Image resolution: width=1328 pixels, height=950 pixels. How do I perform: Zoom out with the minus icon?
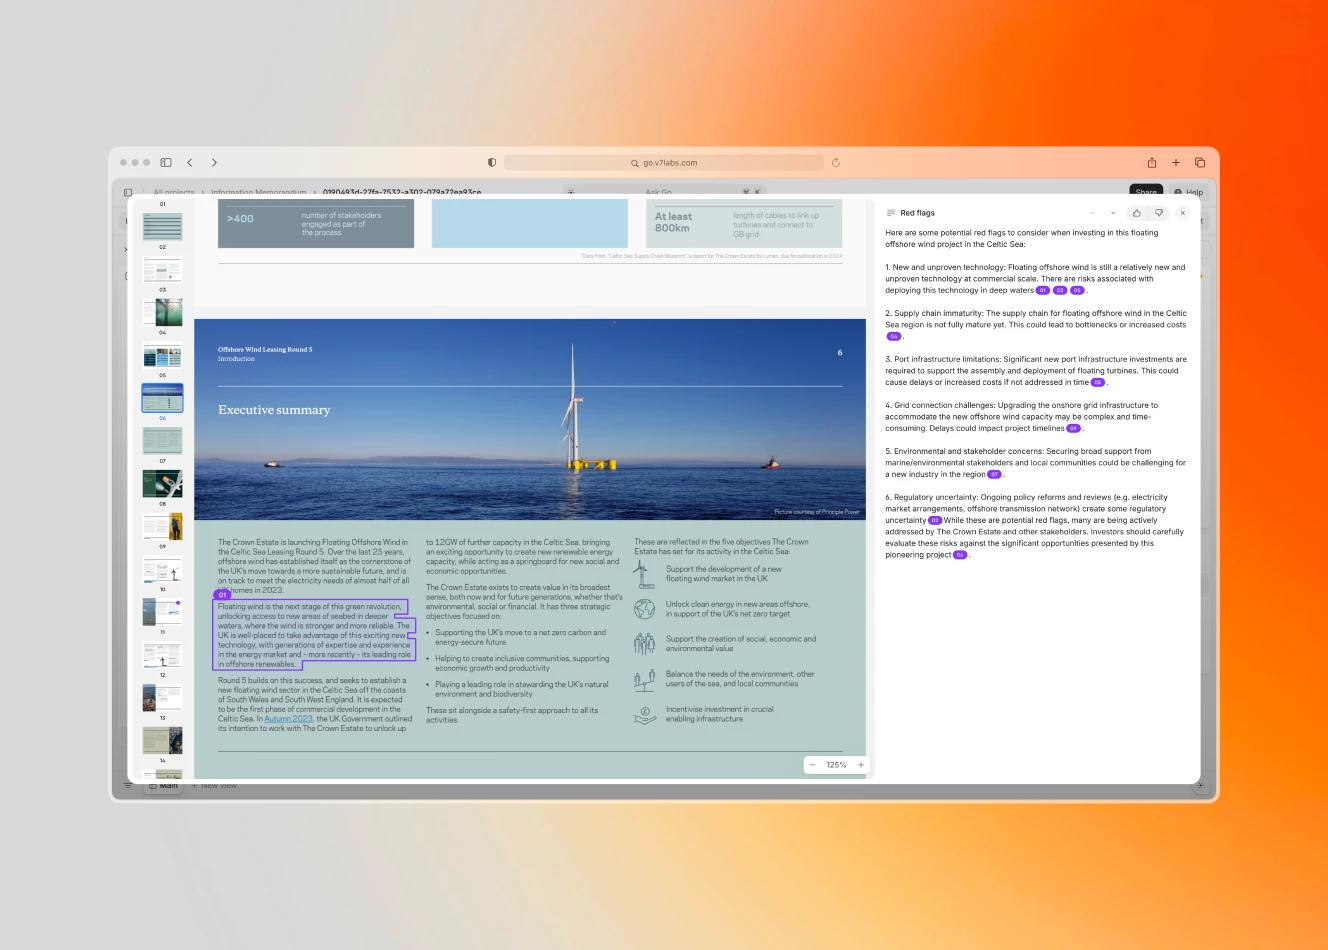(x=812, y=765)
